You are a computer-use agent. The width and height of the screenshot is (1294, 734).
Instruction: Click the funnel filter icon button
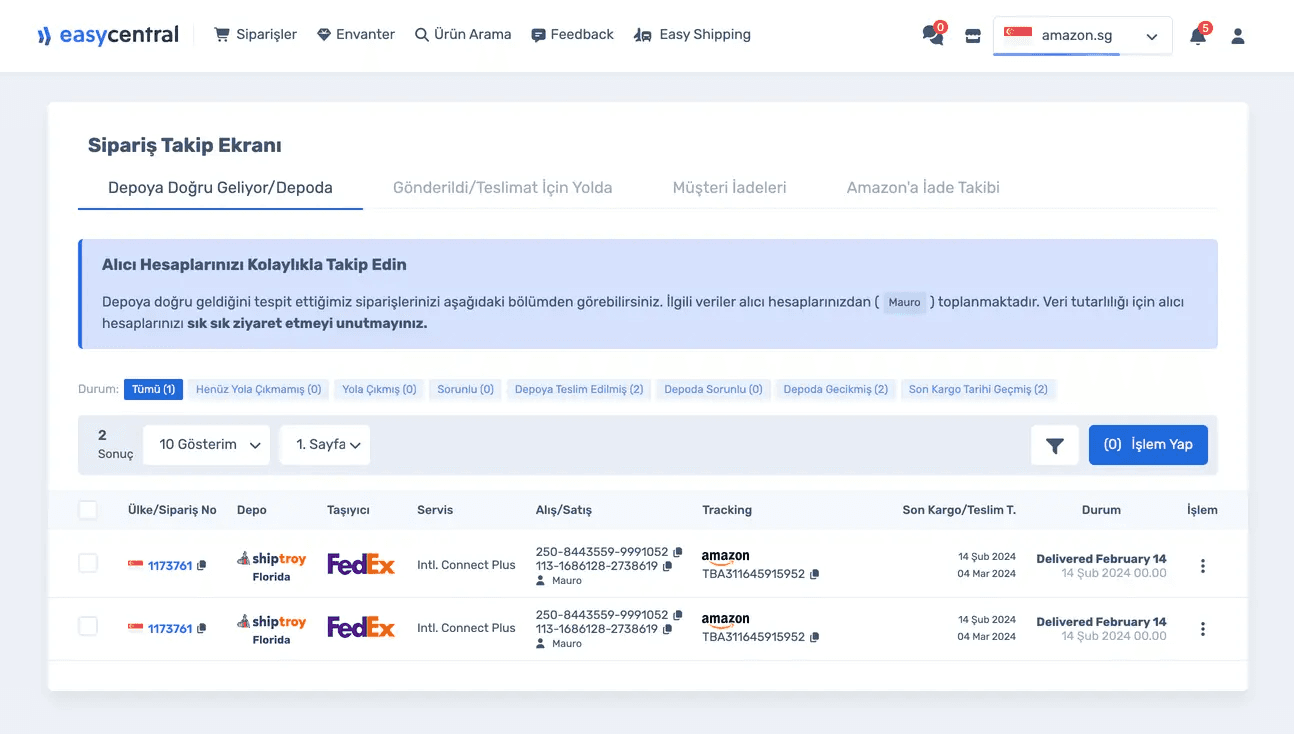tap(1054, 446)
